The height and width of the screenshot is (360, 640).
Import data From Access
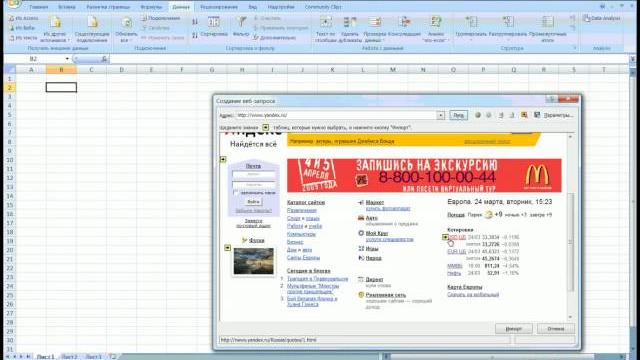pos(24,18)
